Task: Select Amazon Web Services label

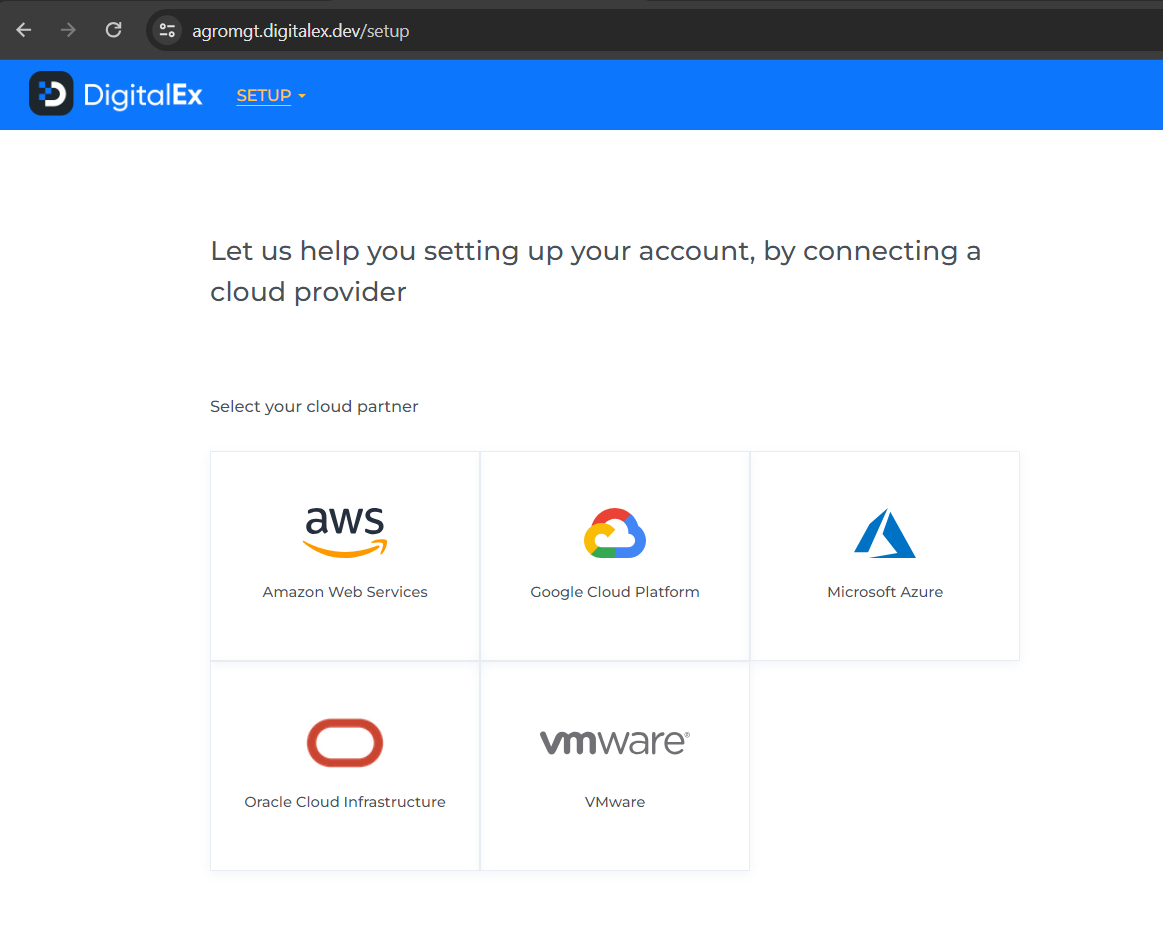Action: [x=345, y=592]
